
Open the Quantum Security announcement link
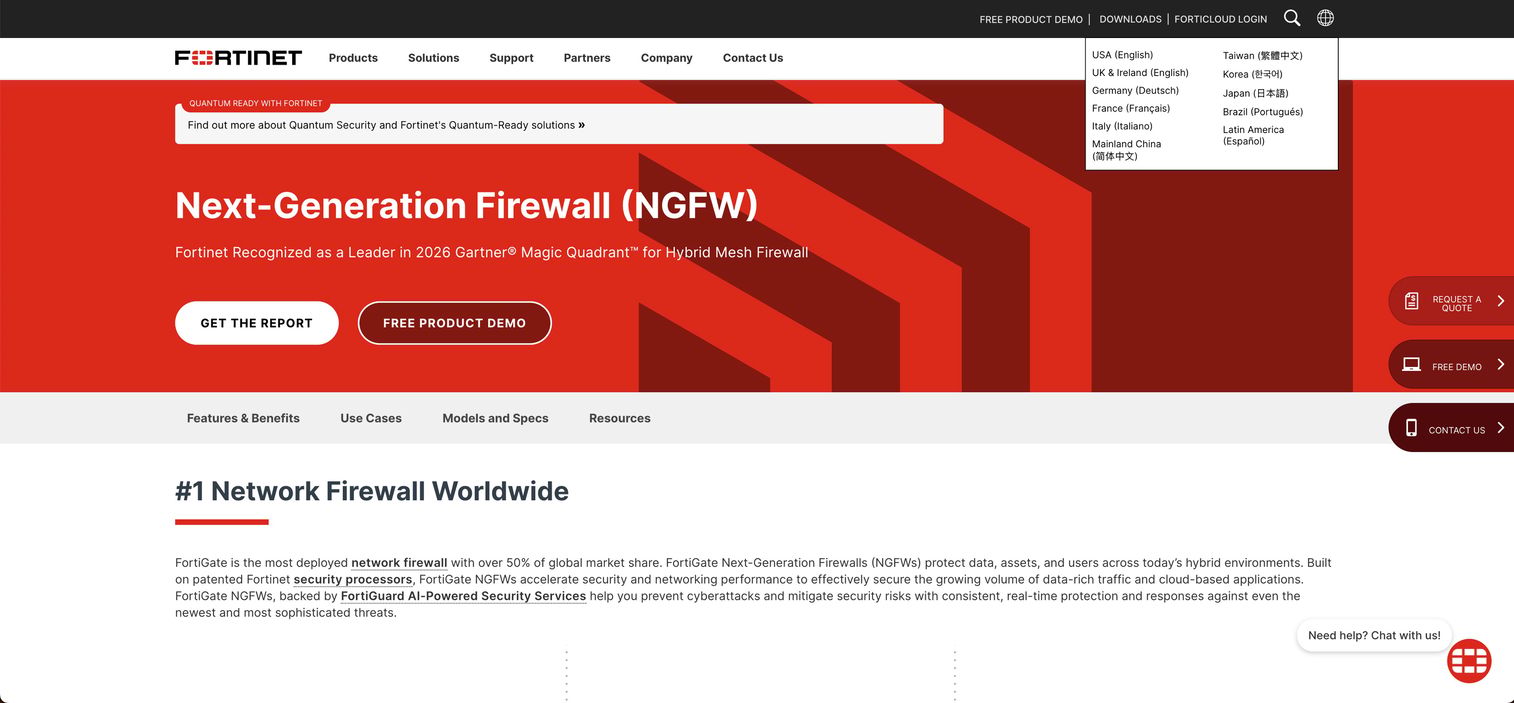386,125
